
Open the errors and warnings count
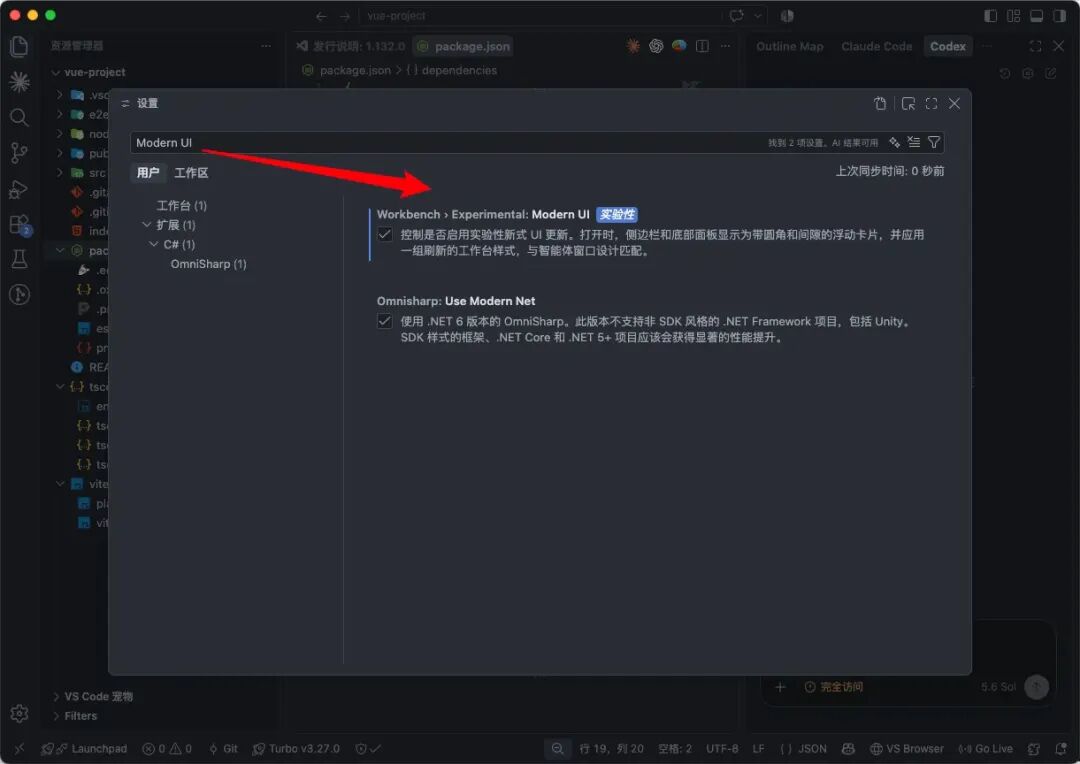[167, 748]
